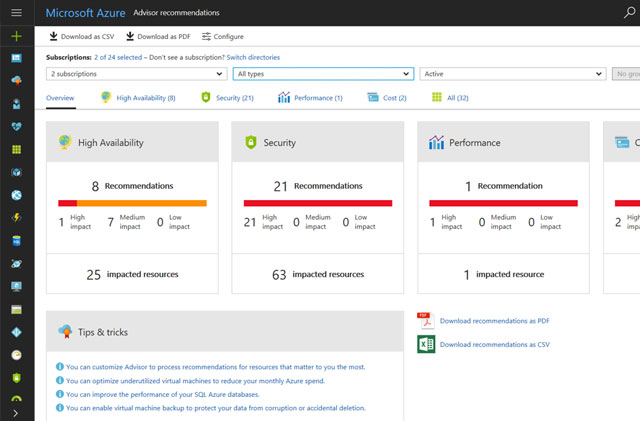Click the PDF icon beside download recommendations
This screenshot has width=640, height=421.
(426, 320)
